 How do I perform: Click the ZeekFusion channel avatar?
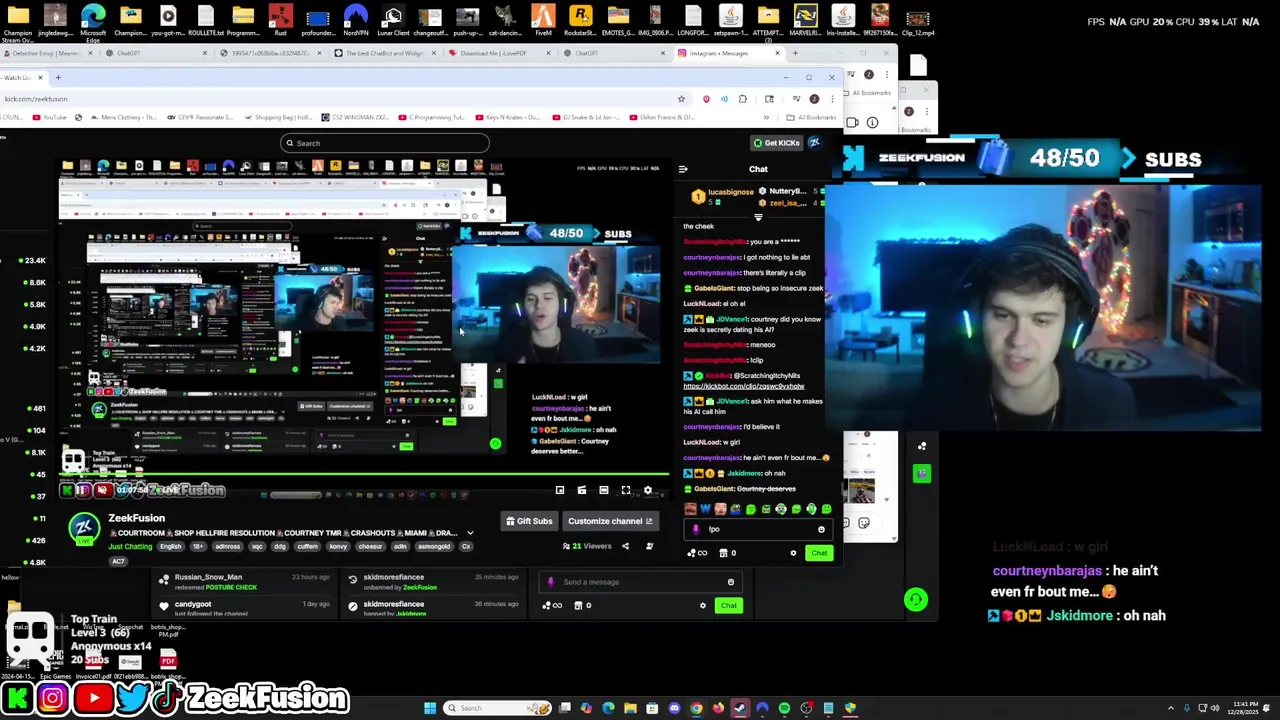pyautogui.click(x=84, y=529)
